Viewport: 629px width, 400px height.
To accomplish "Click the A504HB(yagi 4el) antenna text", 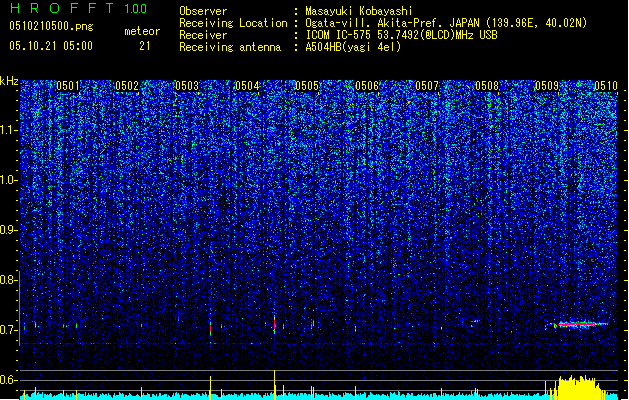I will tap(353, 47).
